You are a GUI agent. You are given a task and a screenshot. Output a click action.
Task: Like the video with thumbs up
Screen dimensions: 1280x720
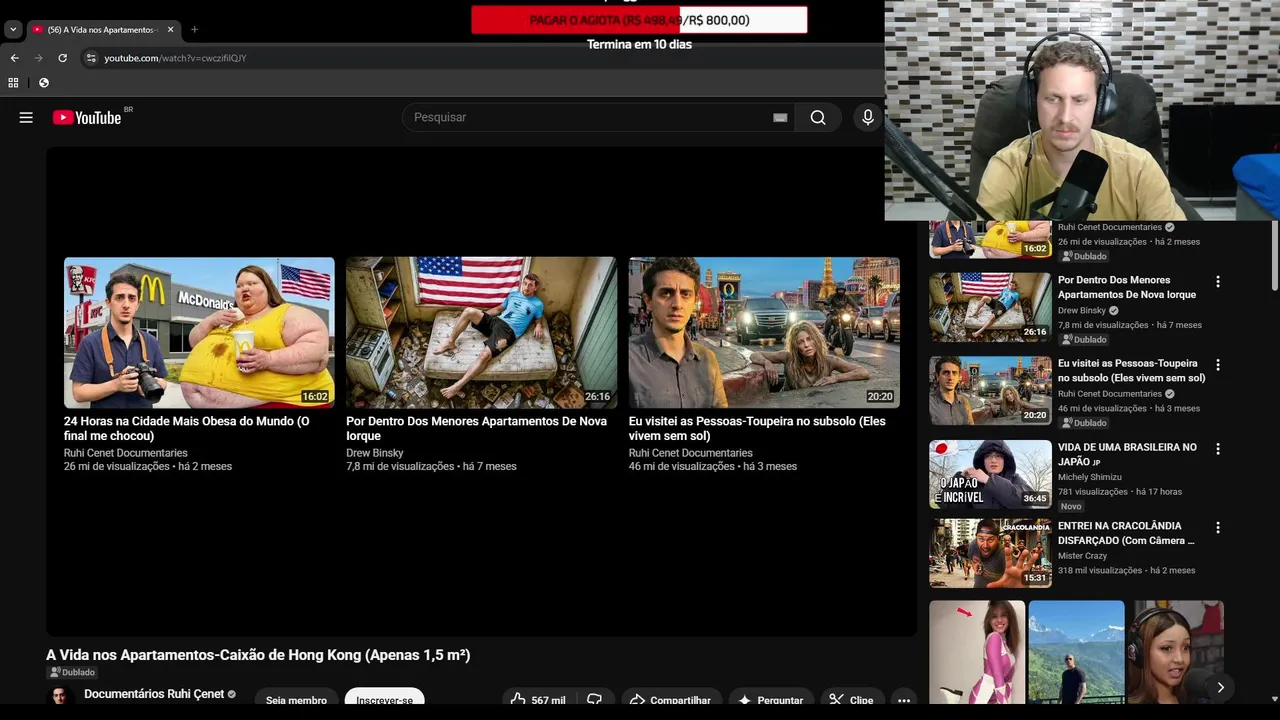[538, 700]
